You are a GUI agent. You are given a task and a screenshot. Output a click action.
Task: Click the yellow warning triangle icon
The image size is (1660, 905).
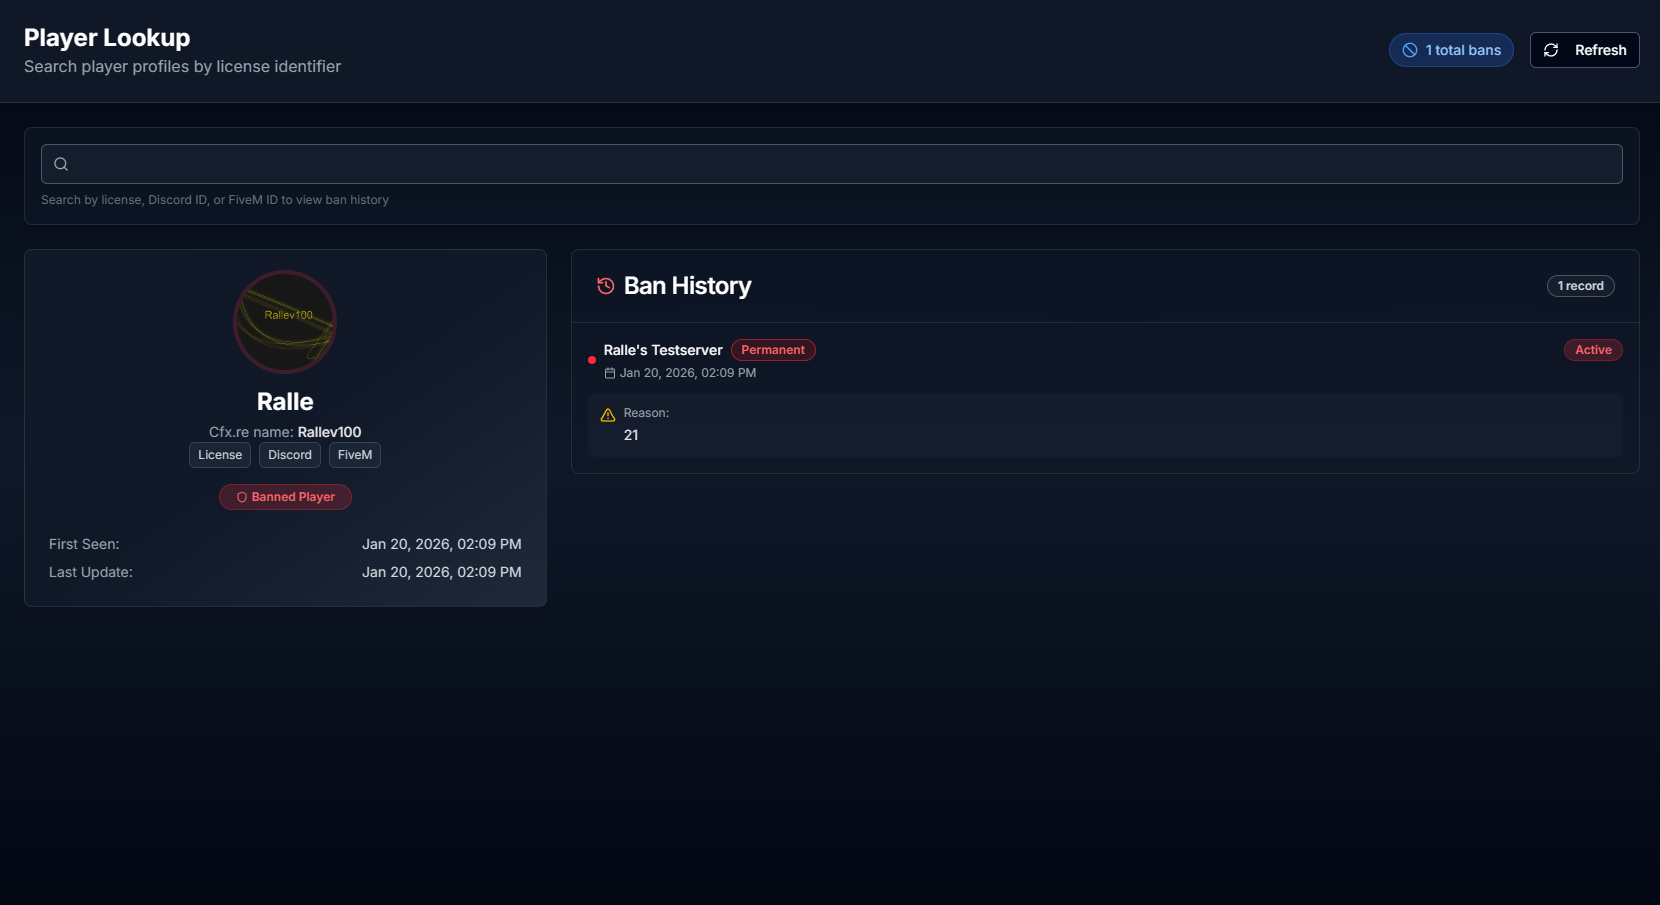click(608, 415)
